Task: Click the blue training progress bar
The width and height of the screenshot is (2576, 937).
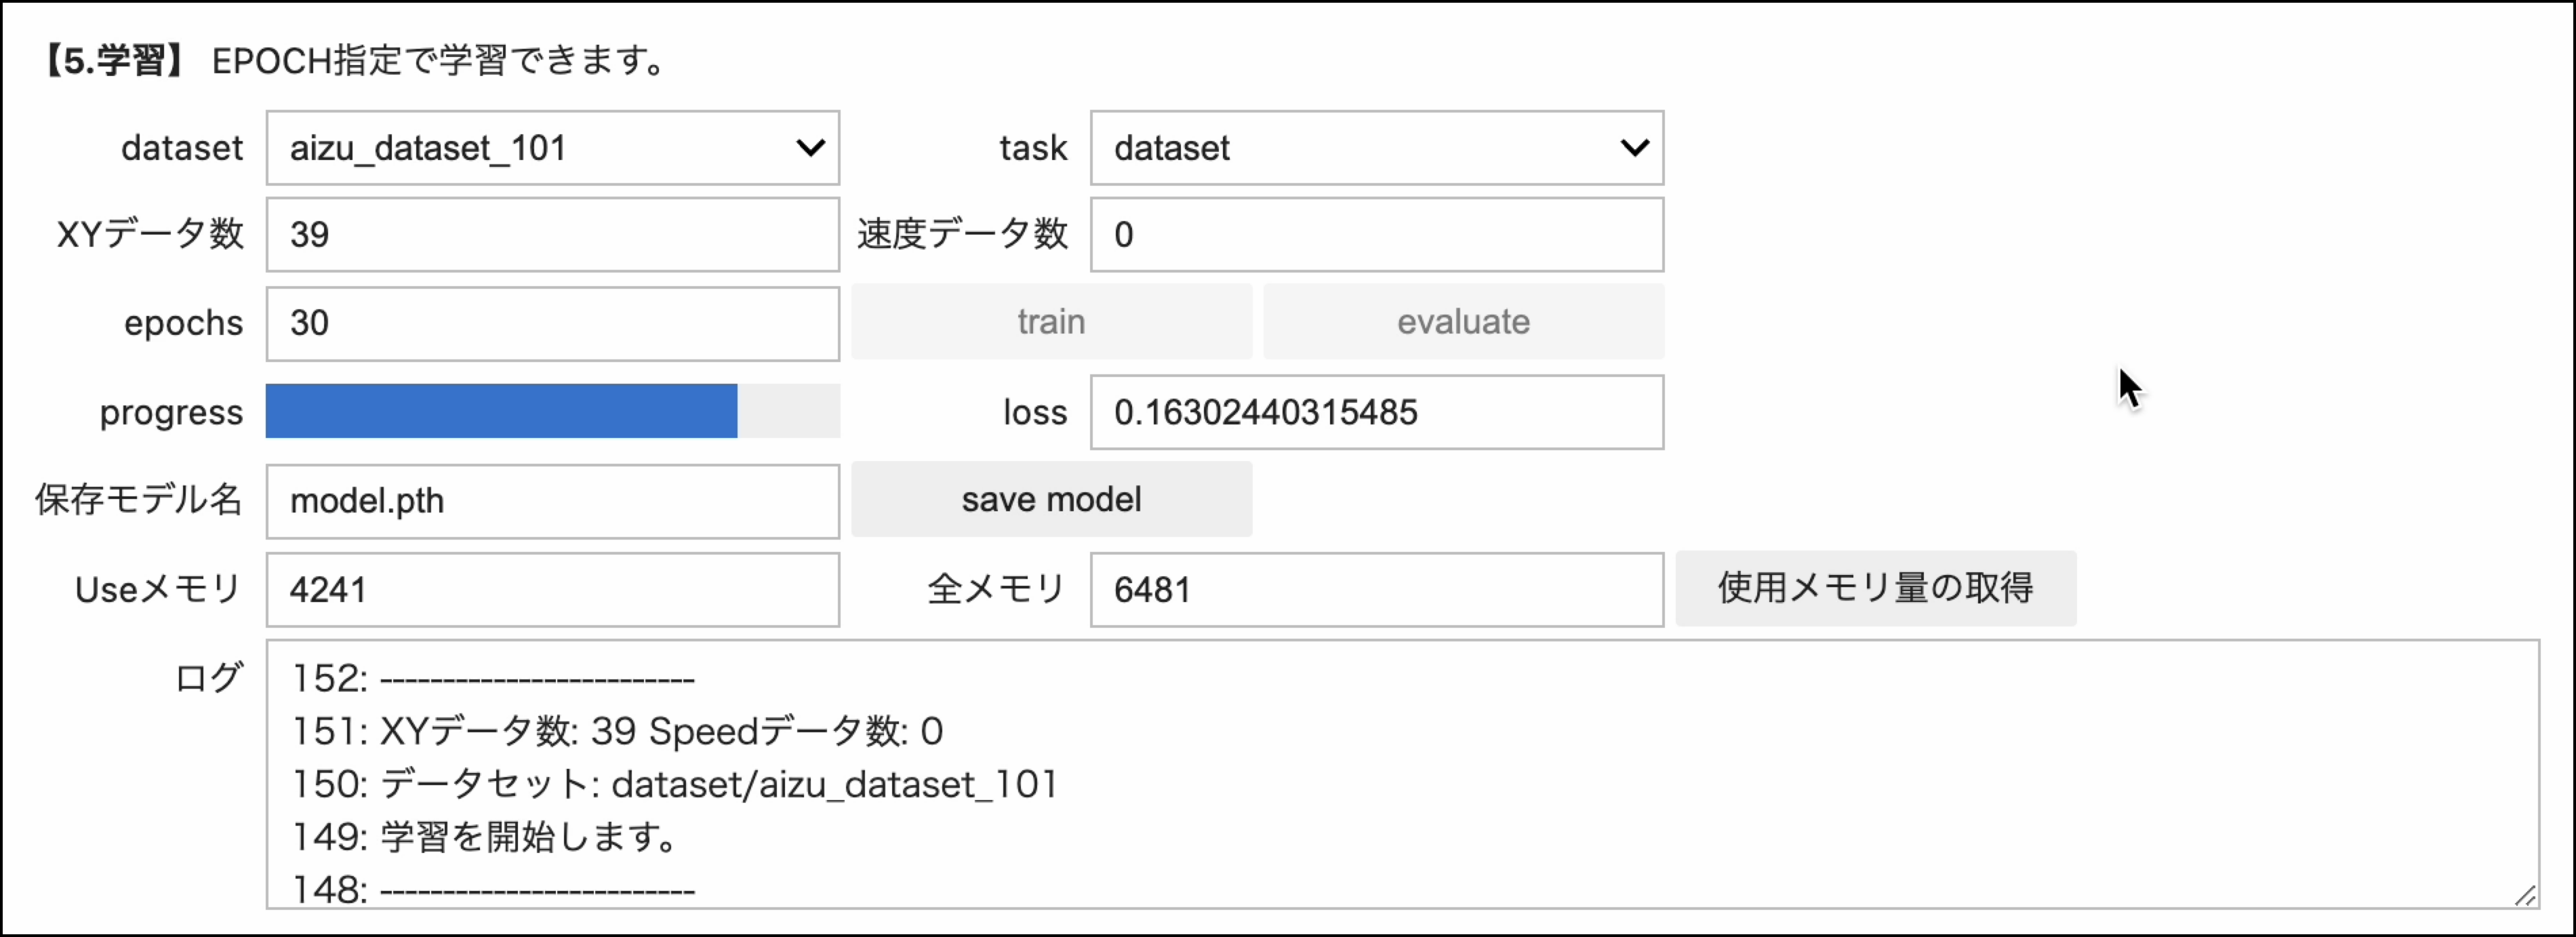Action: [501, 411]
